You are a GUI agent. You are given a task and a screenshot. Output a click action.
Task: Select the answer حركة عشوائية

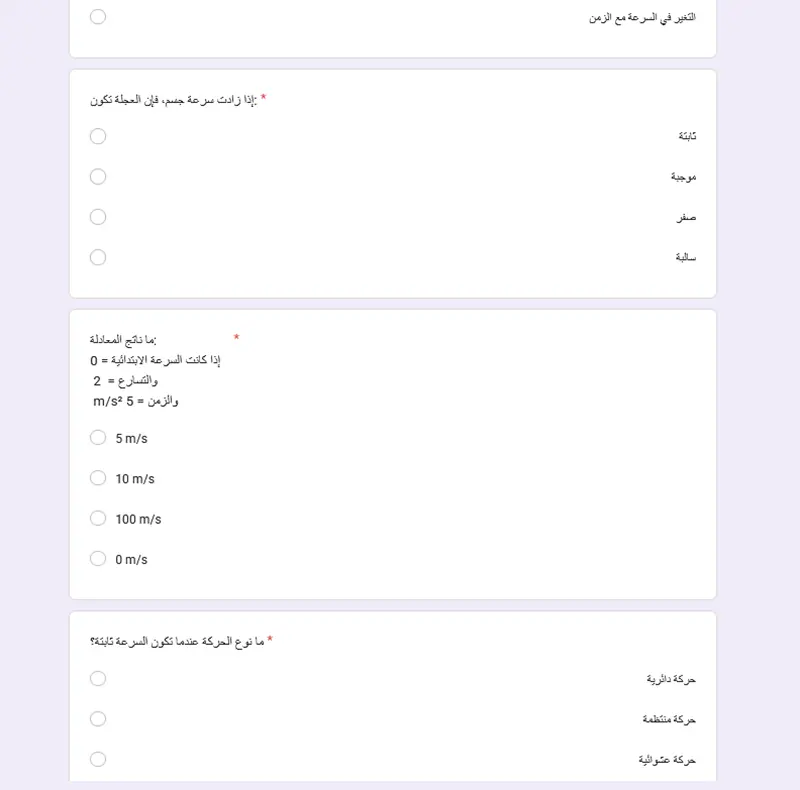(98, 759)
